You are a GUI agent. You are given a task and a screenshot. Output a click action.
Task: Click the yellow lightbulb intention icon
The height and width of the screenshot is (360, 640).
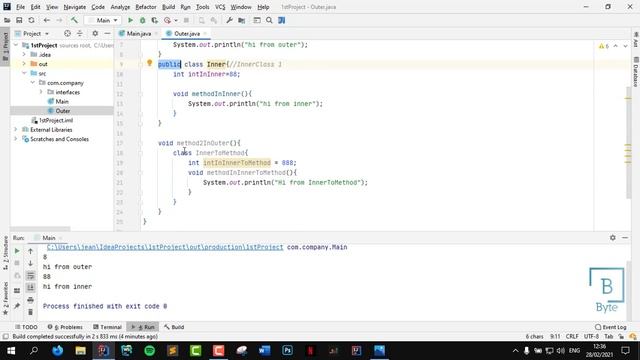point(149,63)
